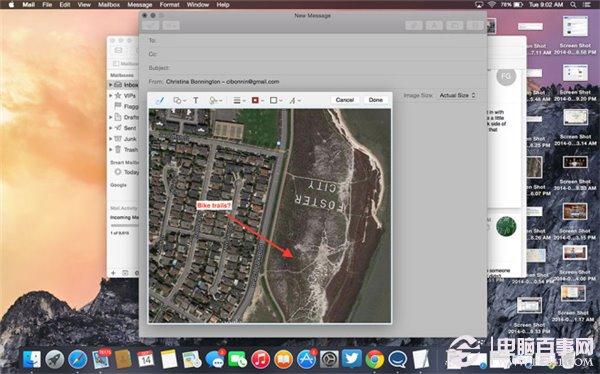Open the Flagged mailbox in Mail sidebar
This screenshot has height=374, width=600.
(127, 106)
